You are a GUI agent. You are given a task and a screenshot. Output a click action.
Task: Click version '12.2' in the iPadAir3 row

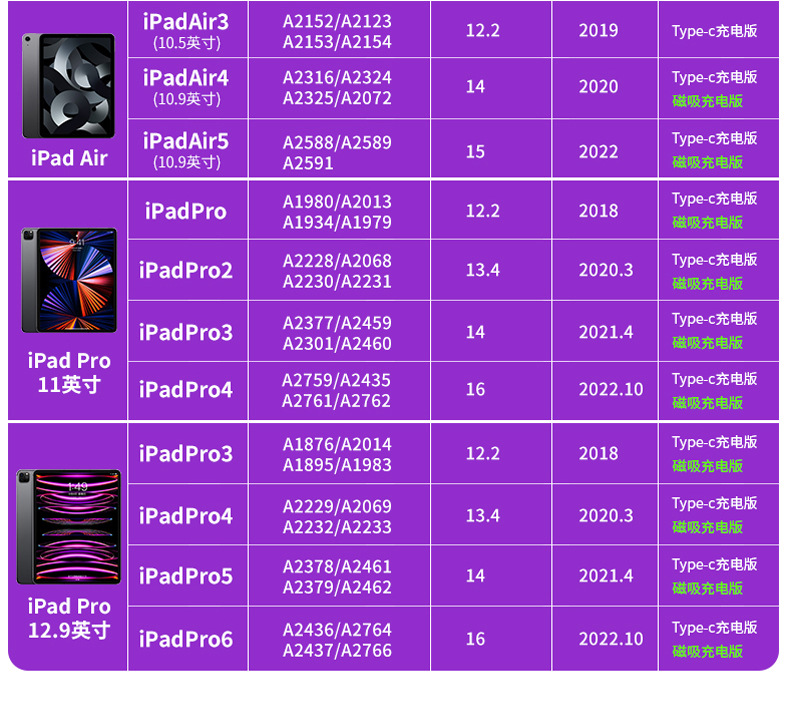coord(483,31)
